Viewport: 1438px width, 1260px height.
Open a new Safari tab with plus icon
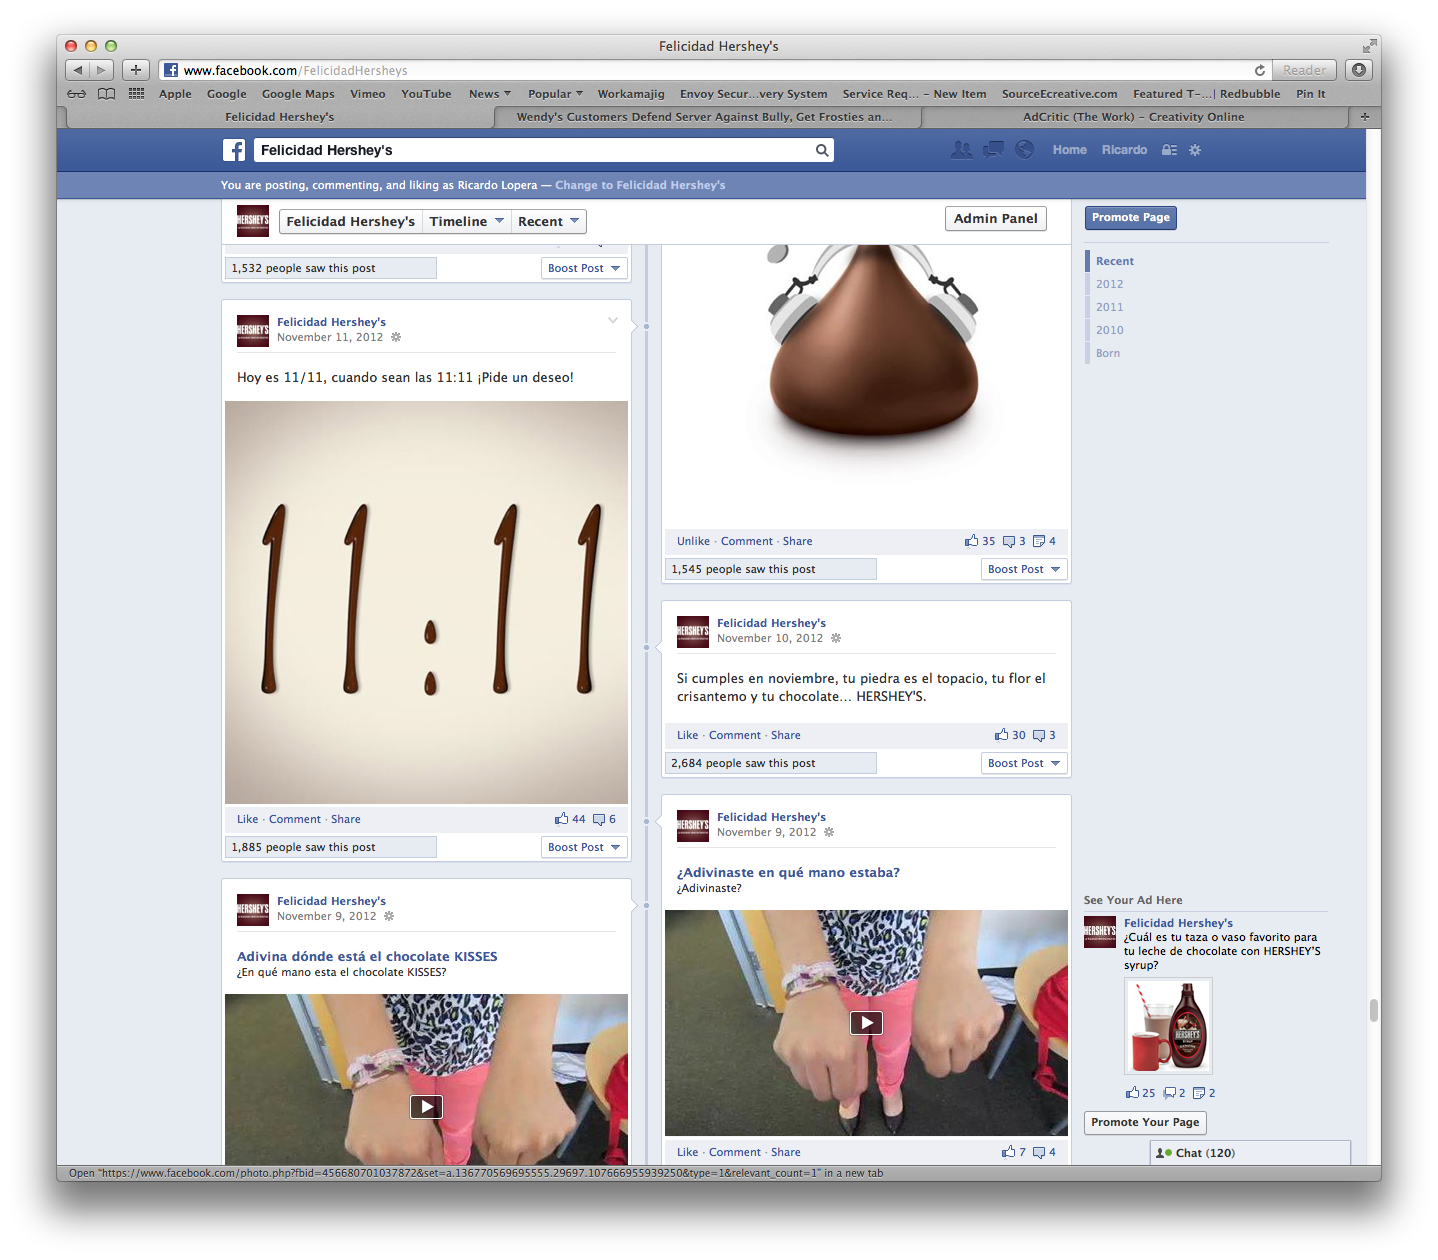(x=1365, y=117)
